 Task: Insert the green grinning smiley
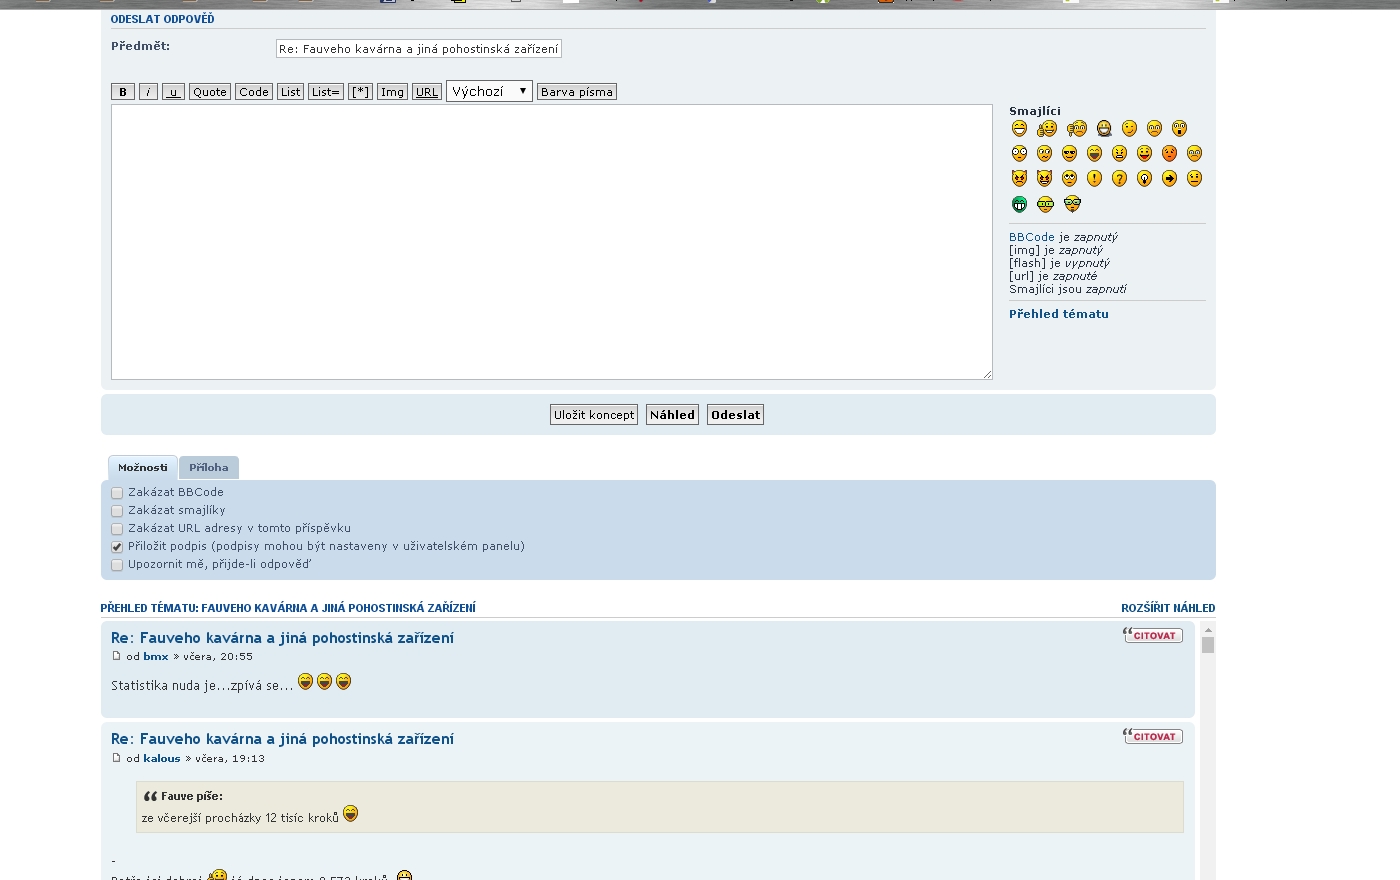pos(1019,204)
